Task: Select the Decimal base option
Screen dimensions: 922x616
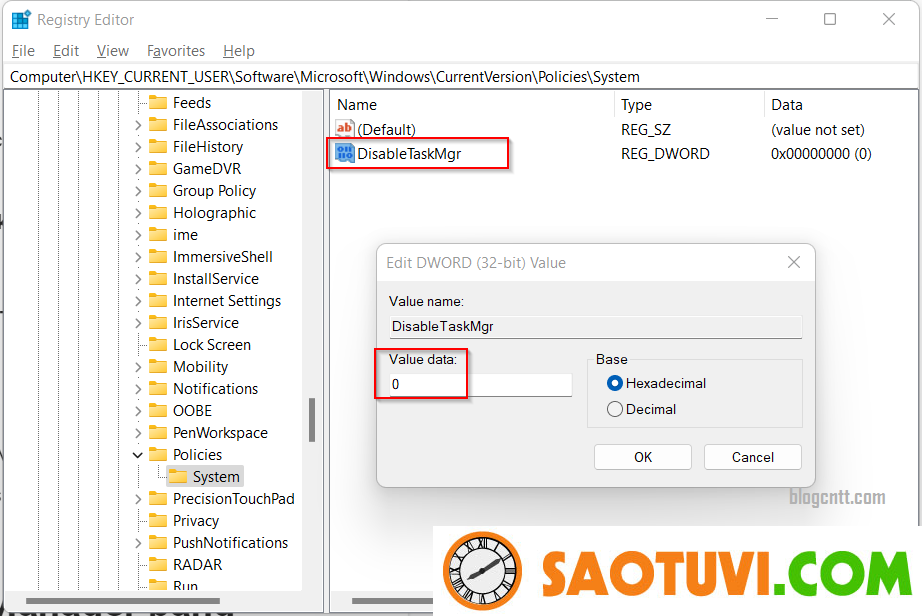Action: 615,409
